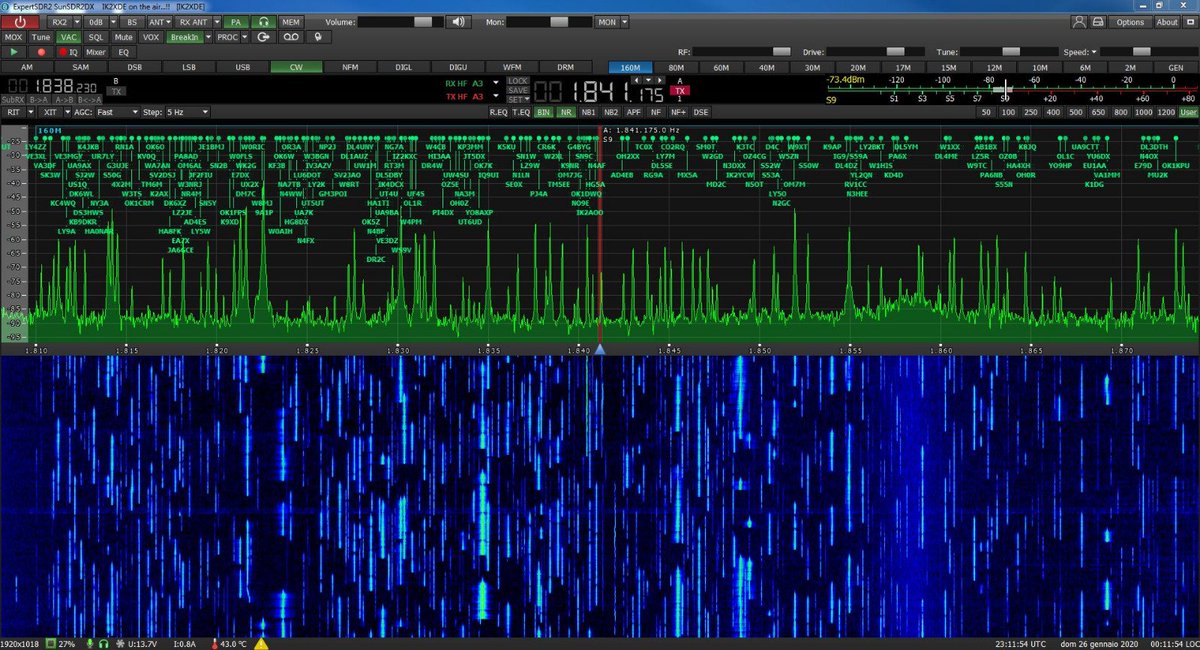
Task: Select the USB mode tab
Action: coord(242,67)
